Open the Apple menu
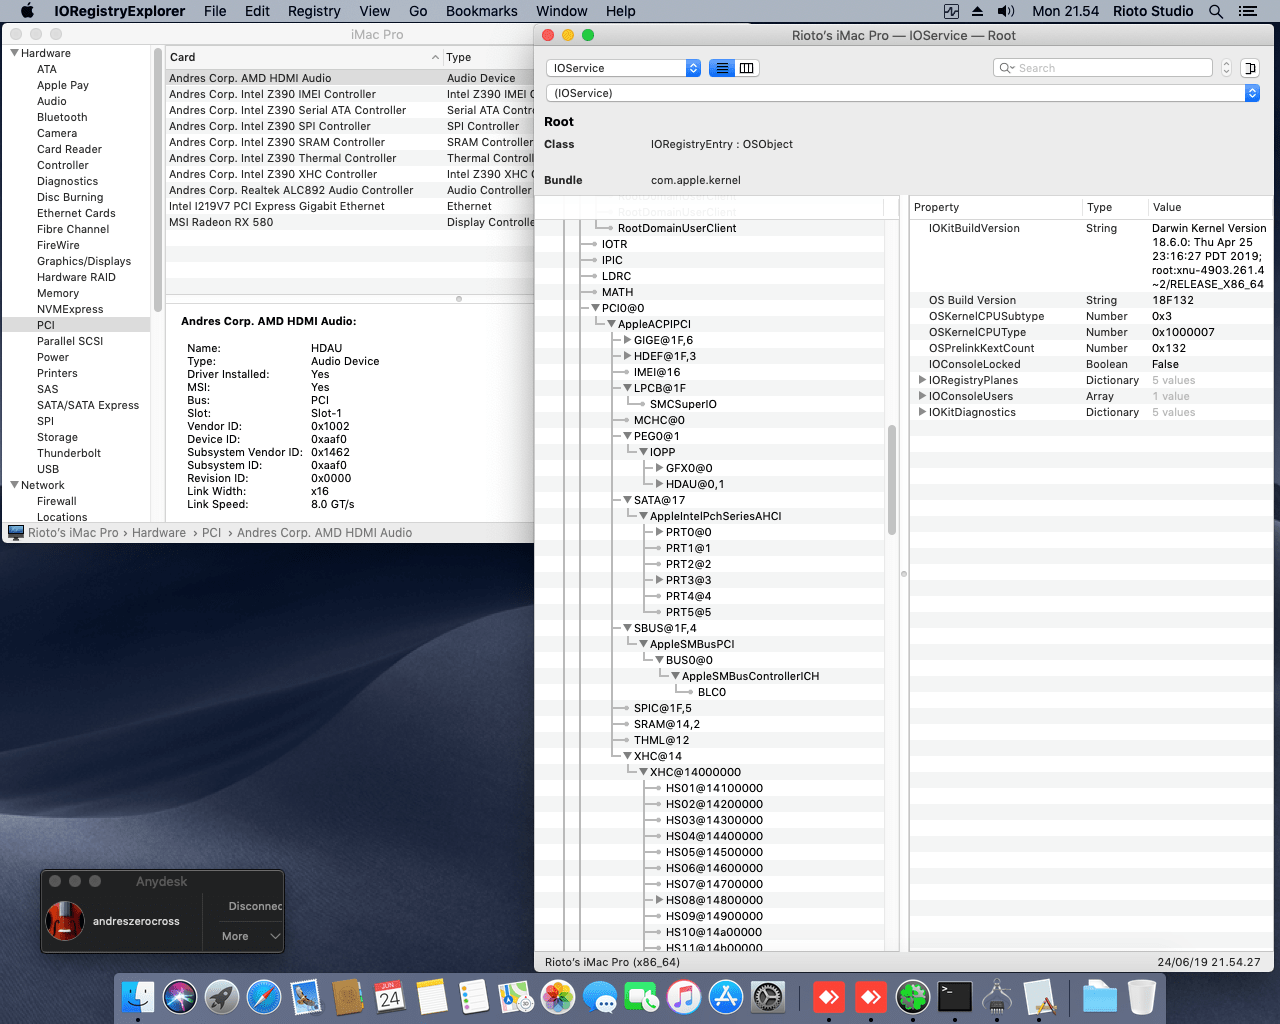The image size is (1280, 1024). [27, 11]
